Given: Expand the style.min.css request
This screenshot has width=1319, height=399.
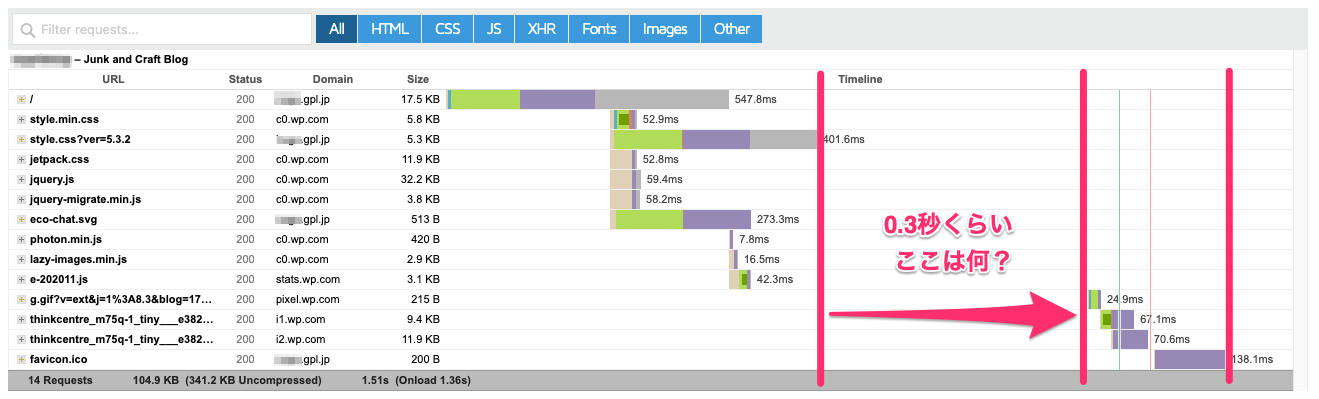Looking at the screenshot, I should pyautogui.click(x=21, y=119).
